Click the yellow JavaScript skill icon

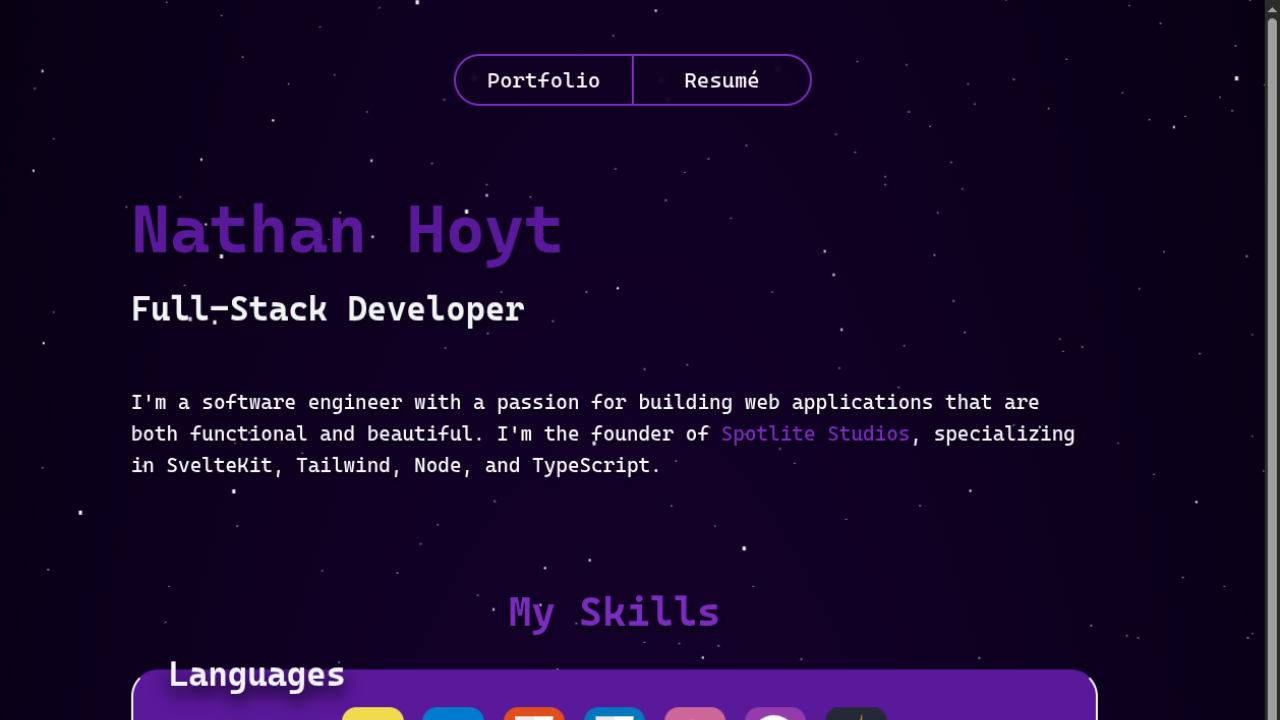click(372, 714)
